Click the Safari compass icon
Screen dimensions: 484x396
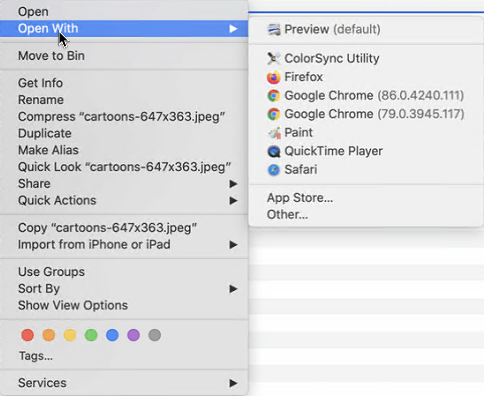coord(274,170)
